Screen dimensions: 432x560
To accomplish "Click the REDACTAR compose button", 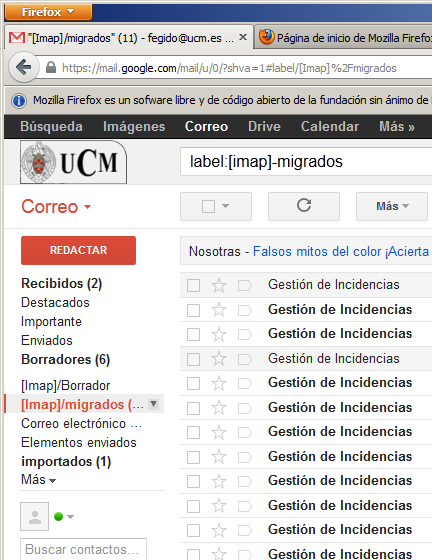I will click(x=79, y=250).
